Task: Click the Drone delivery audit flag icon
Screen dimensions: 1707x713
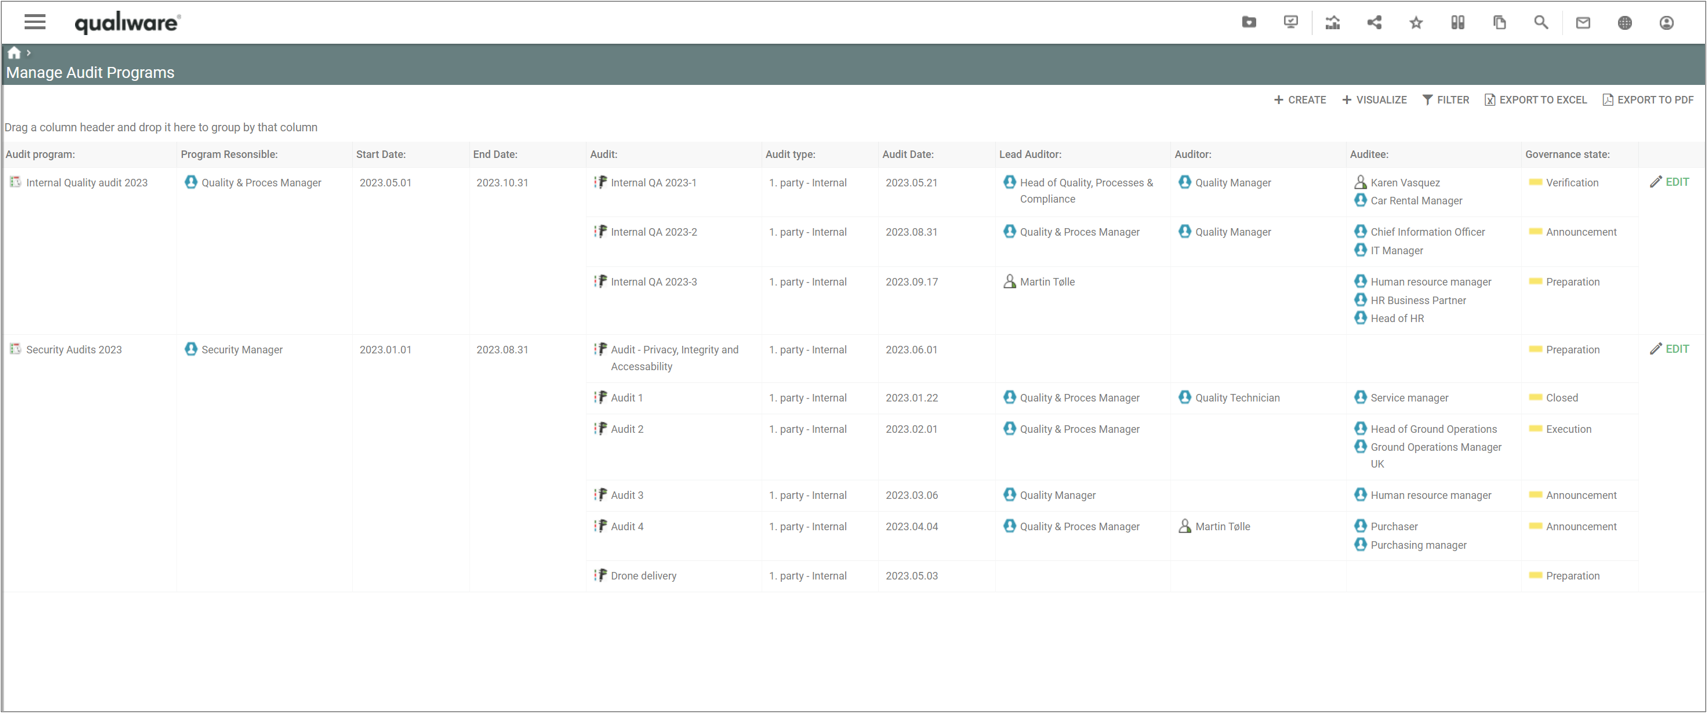Action: click(600, 575)
